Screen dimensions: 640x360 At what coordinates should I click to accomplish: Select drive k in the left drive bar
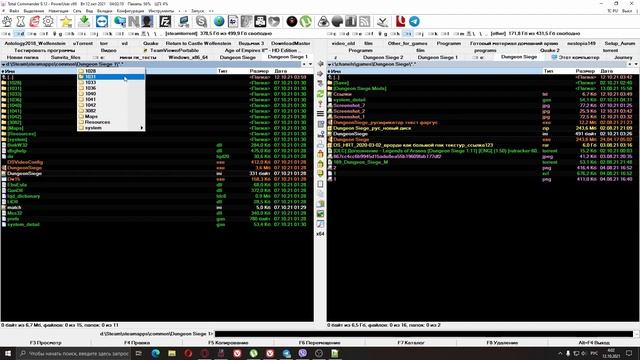(107, 33)
